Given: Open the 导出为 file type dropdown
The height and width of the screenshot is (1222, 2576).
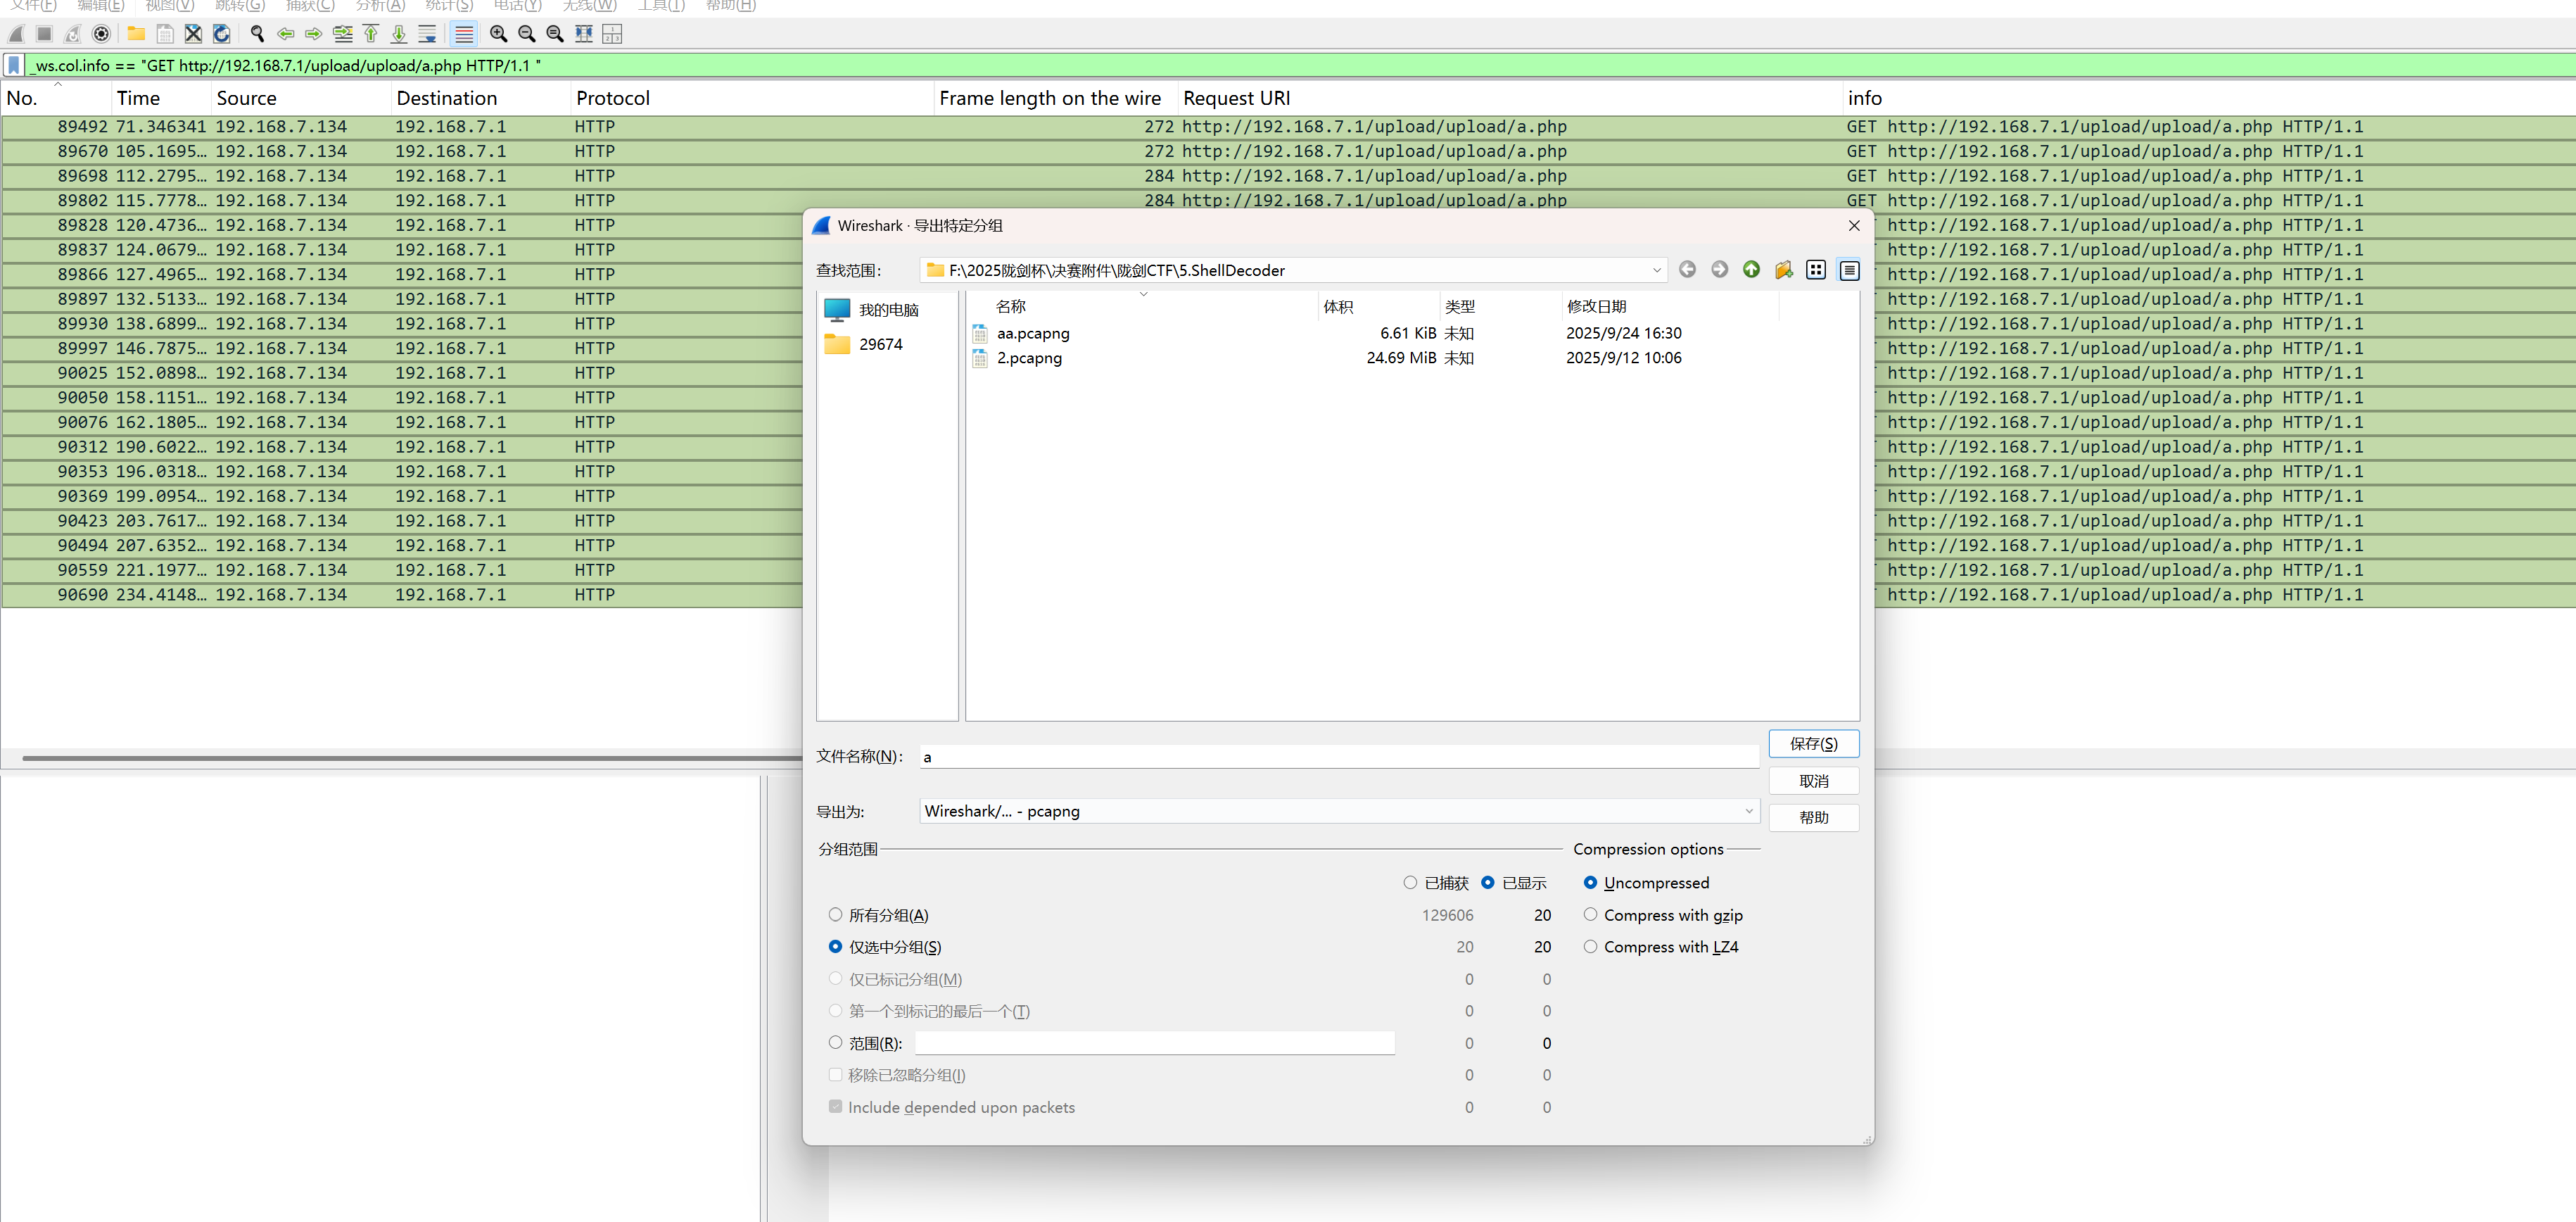Looking at the screenshot, I should click(x=1338, y=811).
